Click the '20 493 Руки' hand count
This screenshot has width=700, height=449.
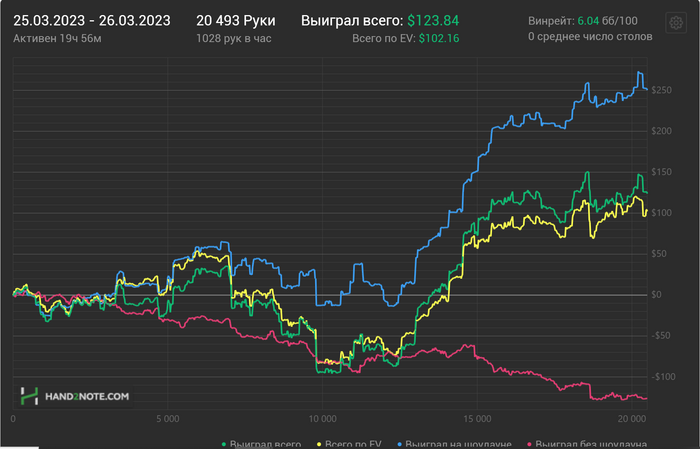tap(236, 21)
